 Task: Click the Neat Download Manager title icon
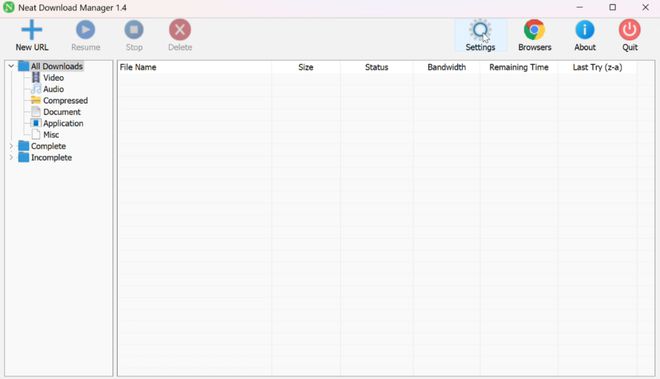tap(8, 7)
